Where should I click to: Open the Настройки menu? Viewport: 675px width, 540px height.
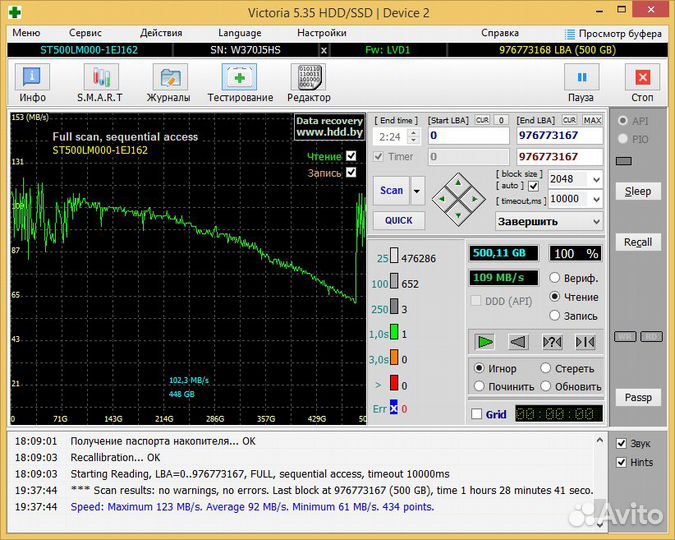click(321, 33)
